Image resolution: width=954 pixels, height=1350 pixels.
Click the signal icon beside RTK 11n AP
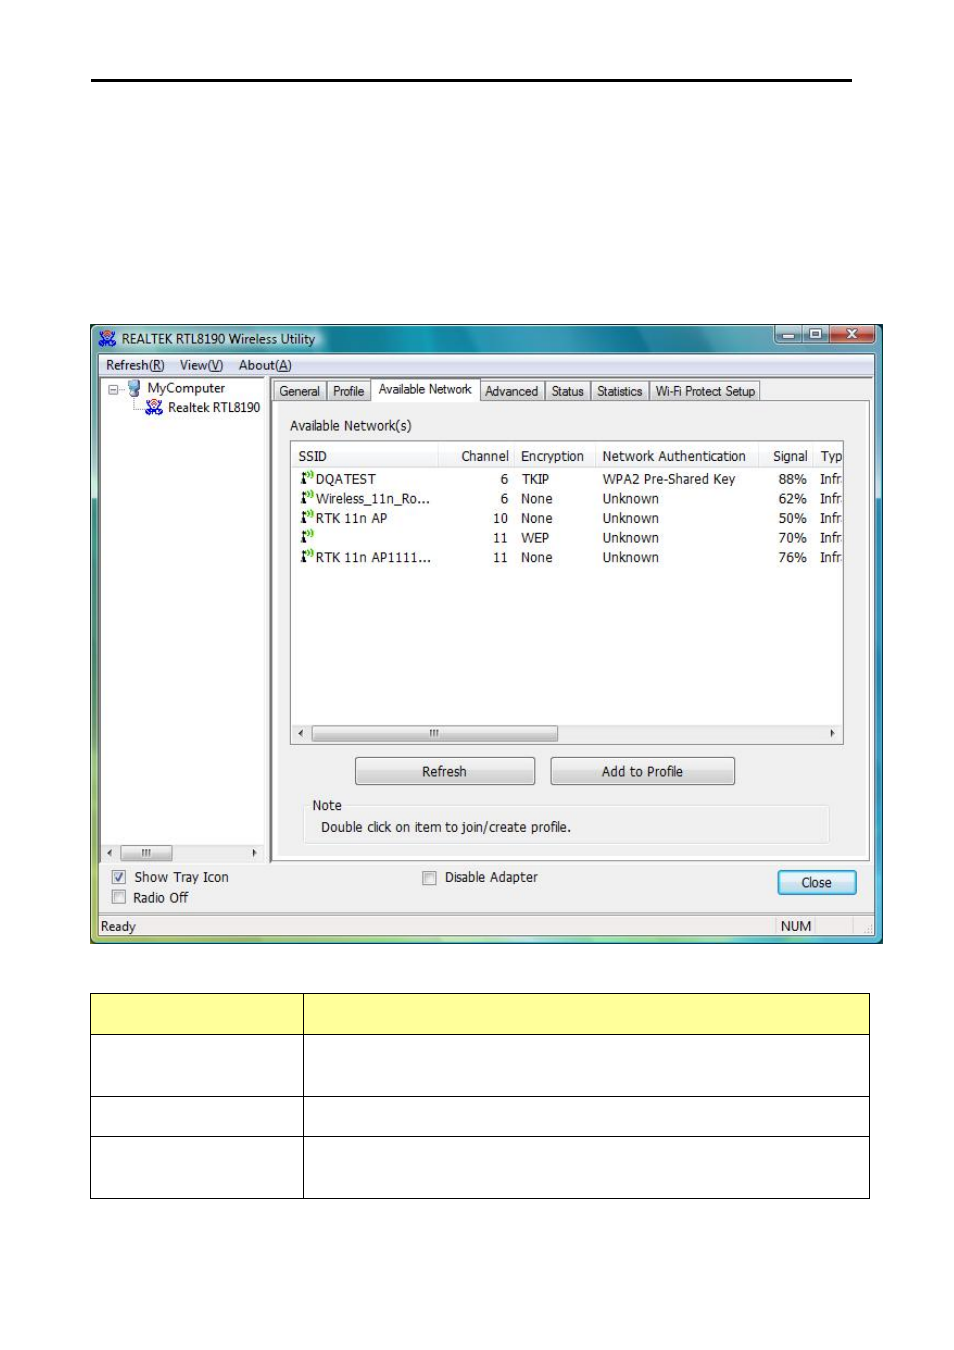click(307, 517)
